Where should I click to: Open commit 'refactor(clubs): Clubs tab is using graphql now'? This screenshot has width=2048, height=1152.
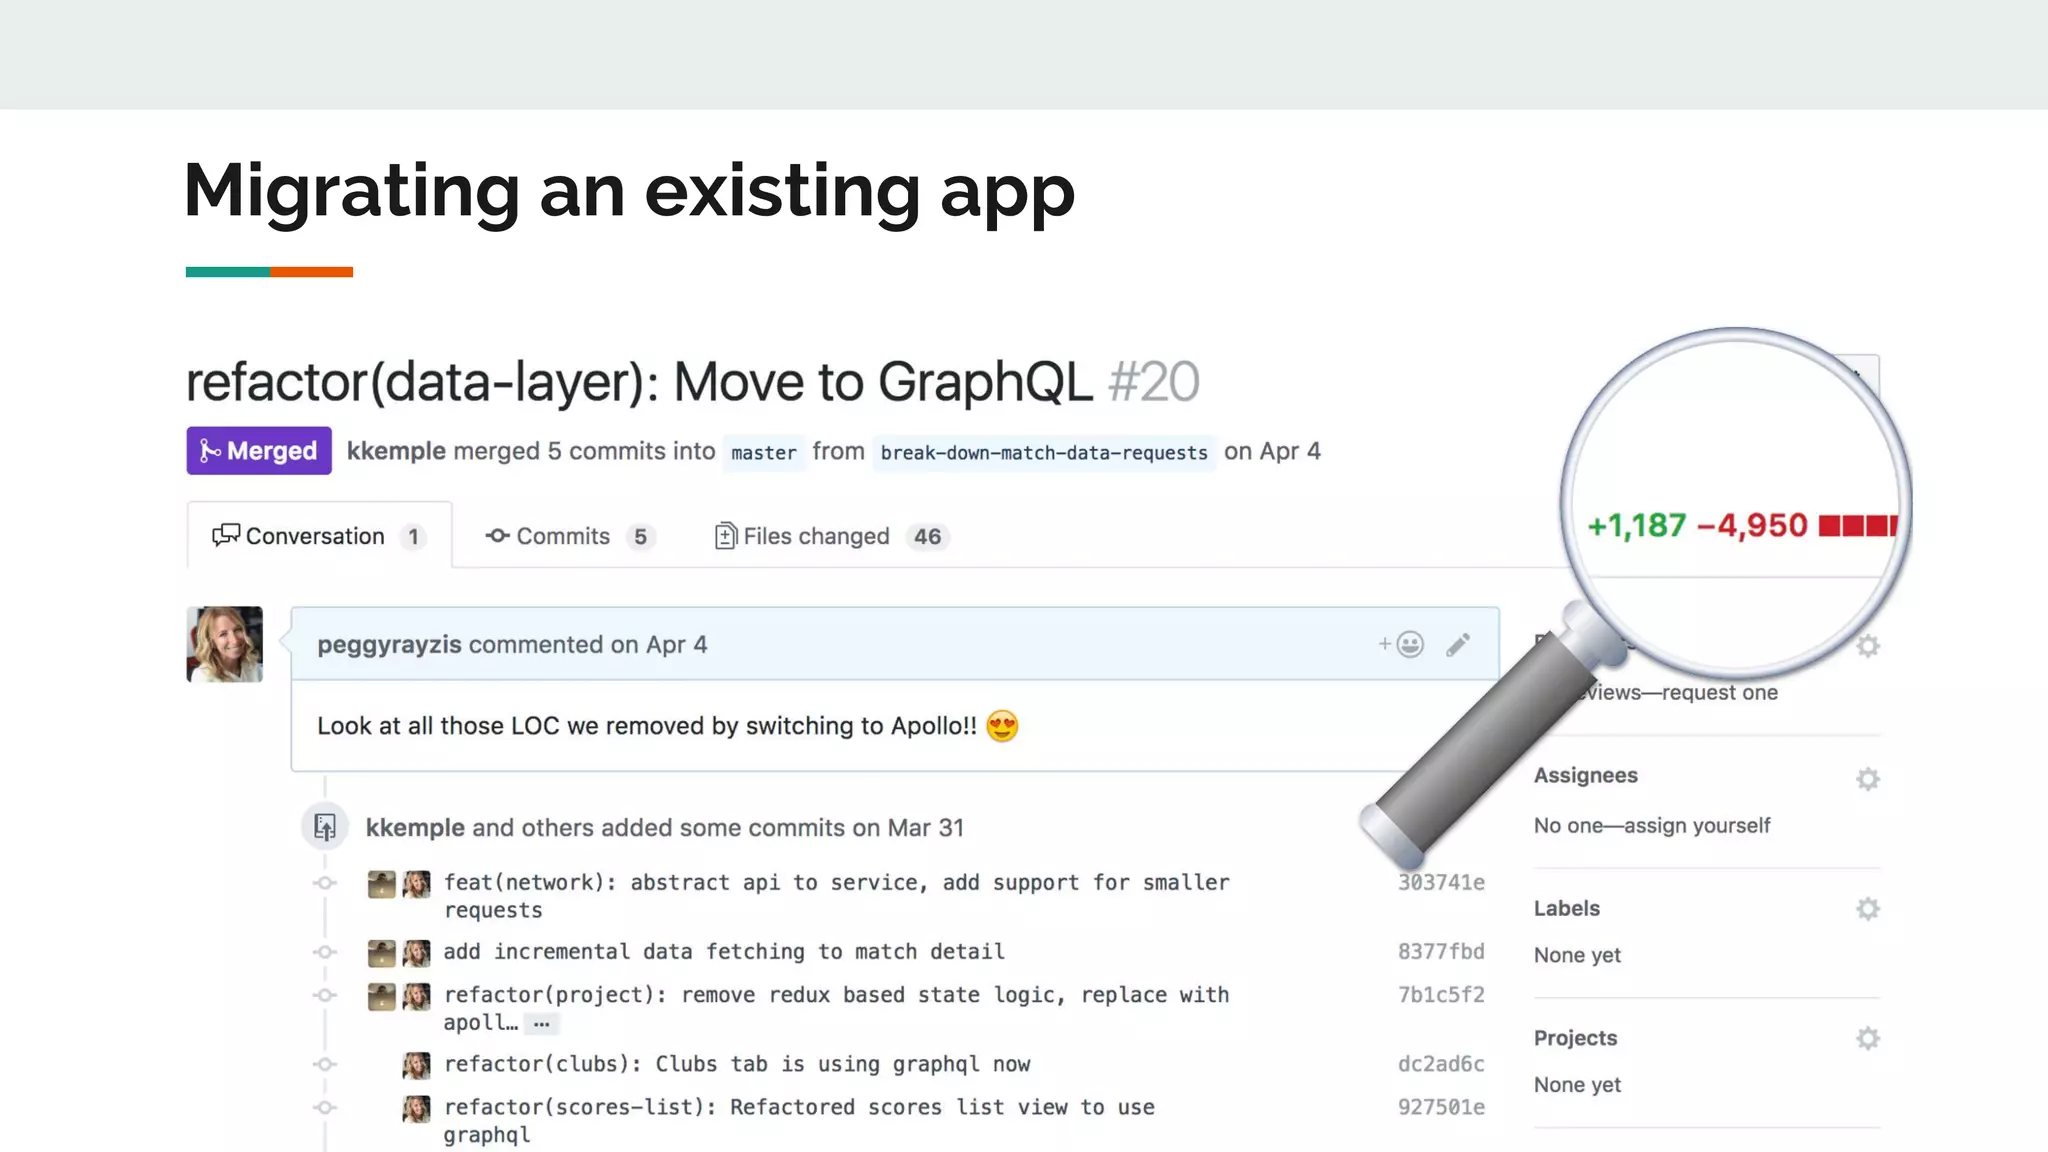tap(737, 1064)
